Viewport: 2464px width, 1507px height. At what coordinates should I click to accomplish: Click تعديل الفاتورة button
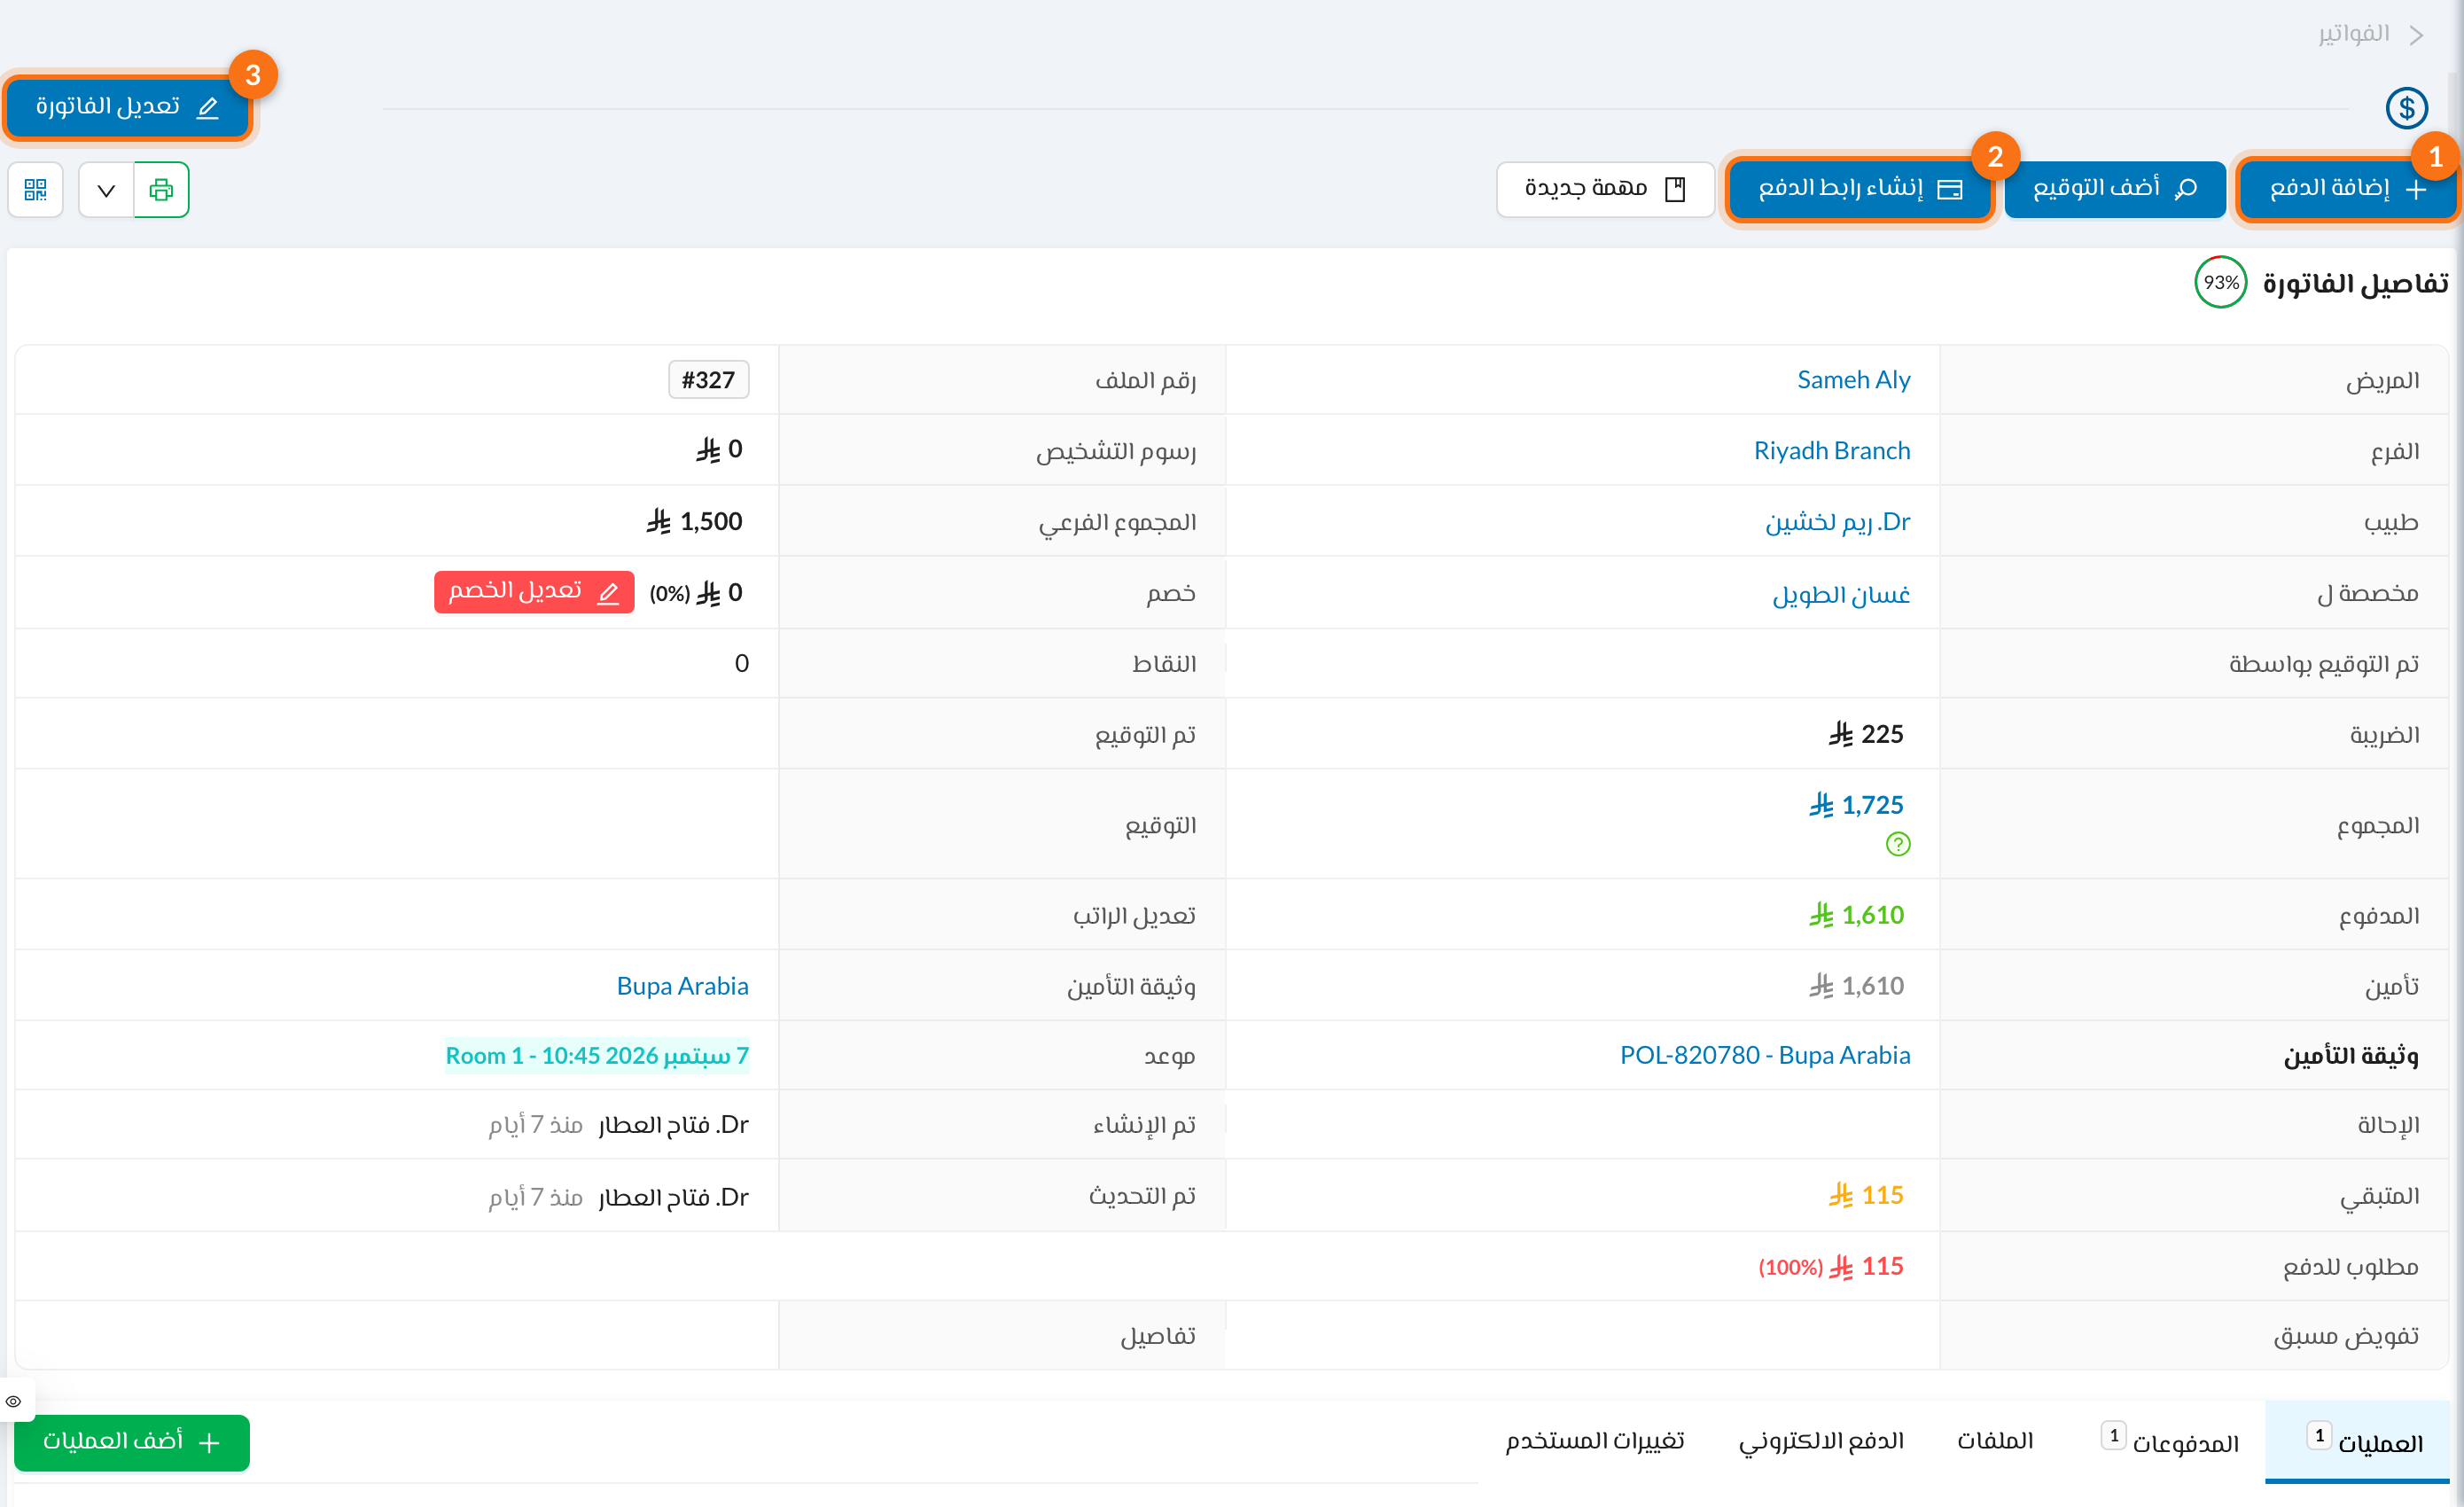tap(127, 107)
